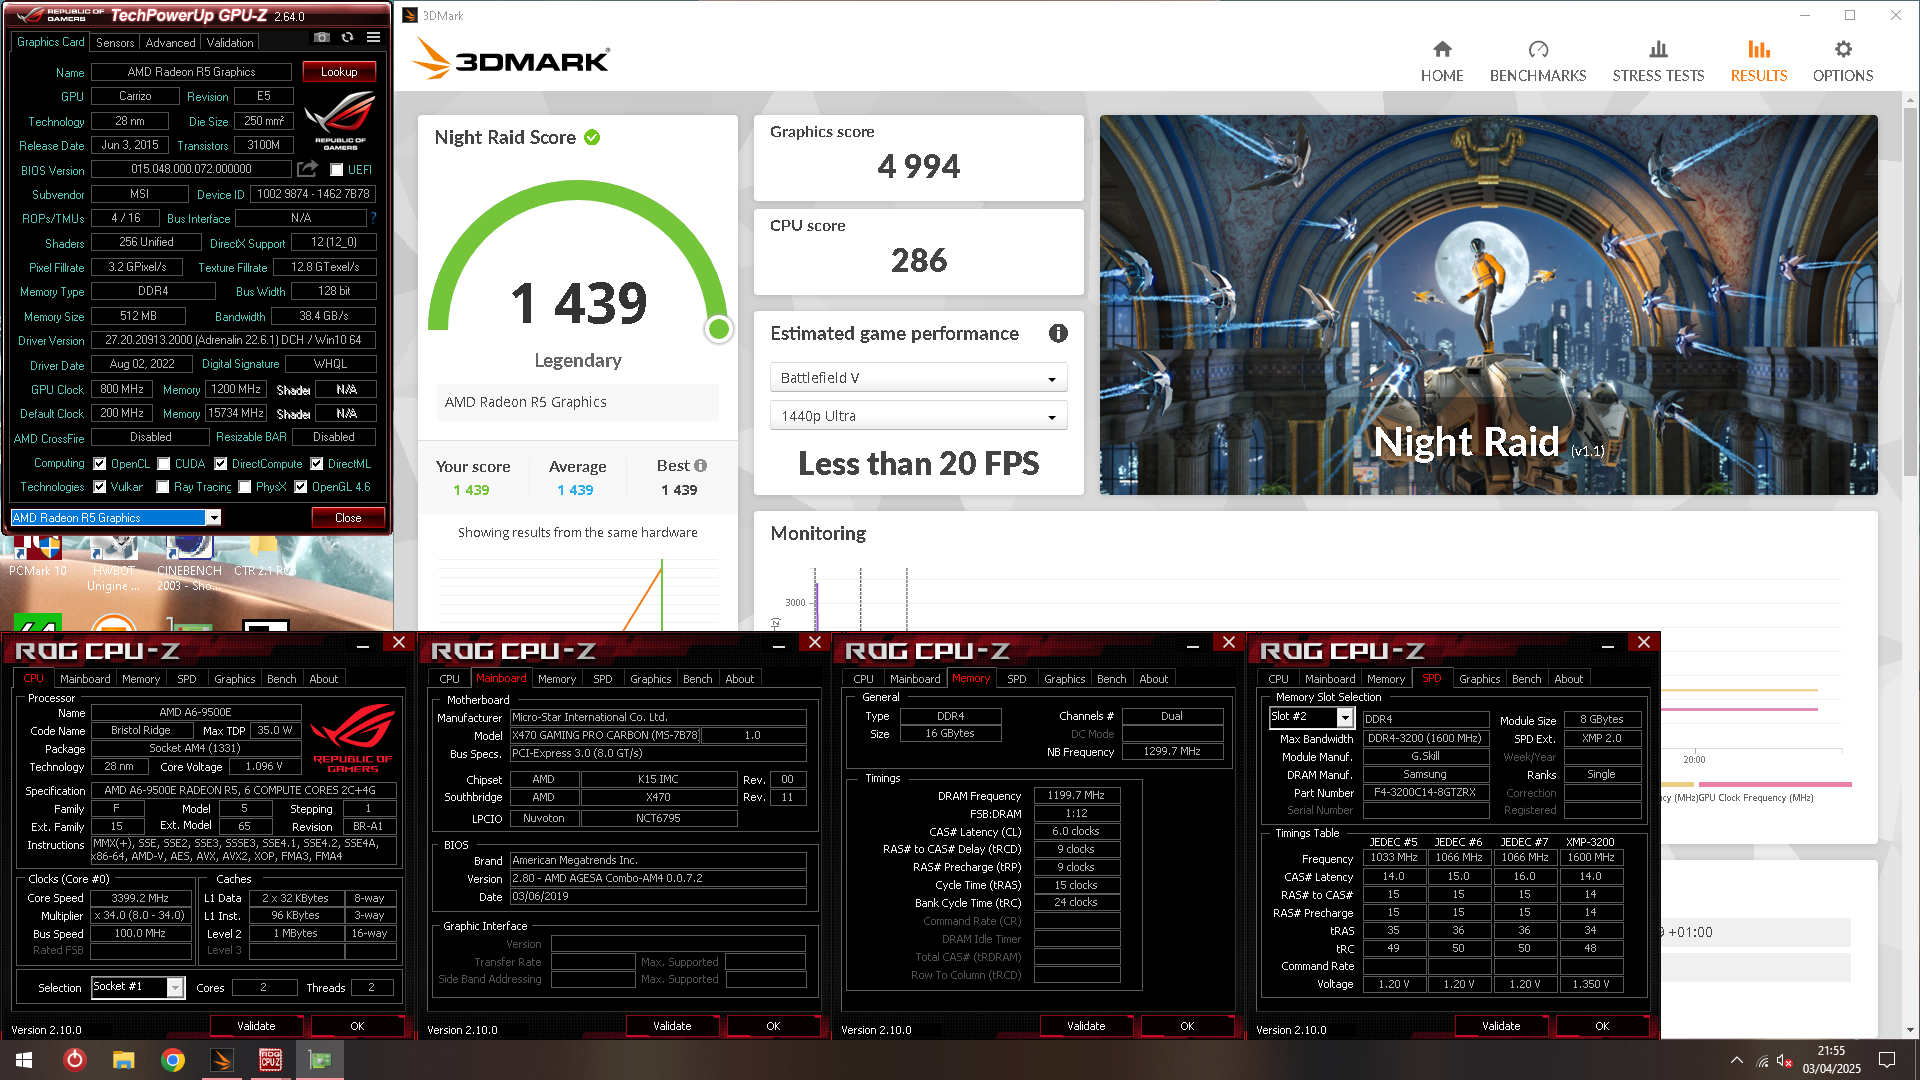Open File Explorer from the taskbar
The width and height of the screenshot is (1920, 1080).
click(123, 1060)
